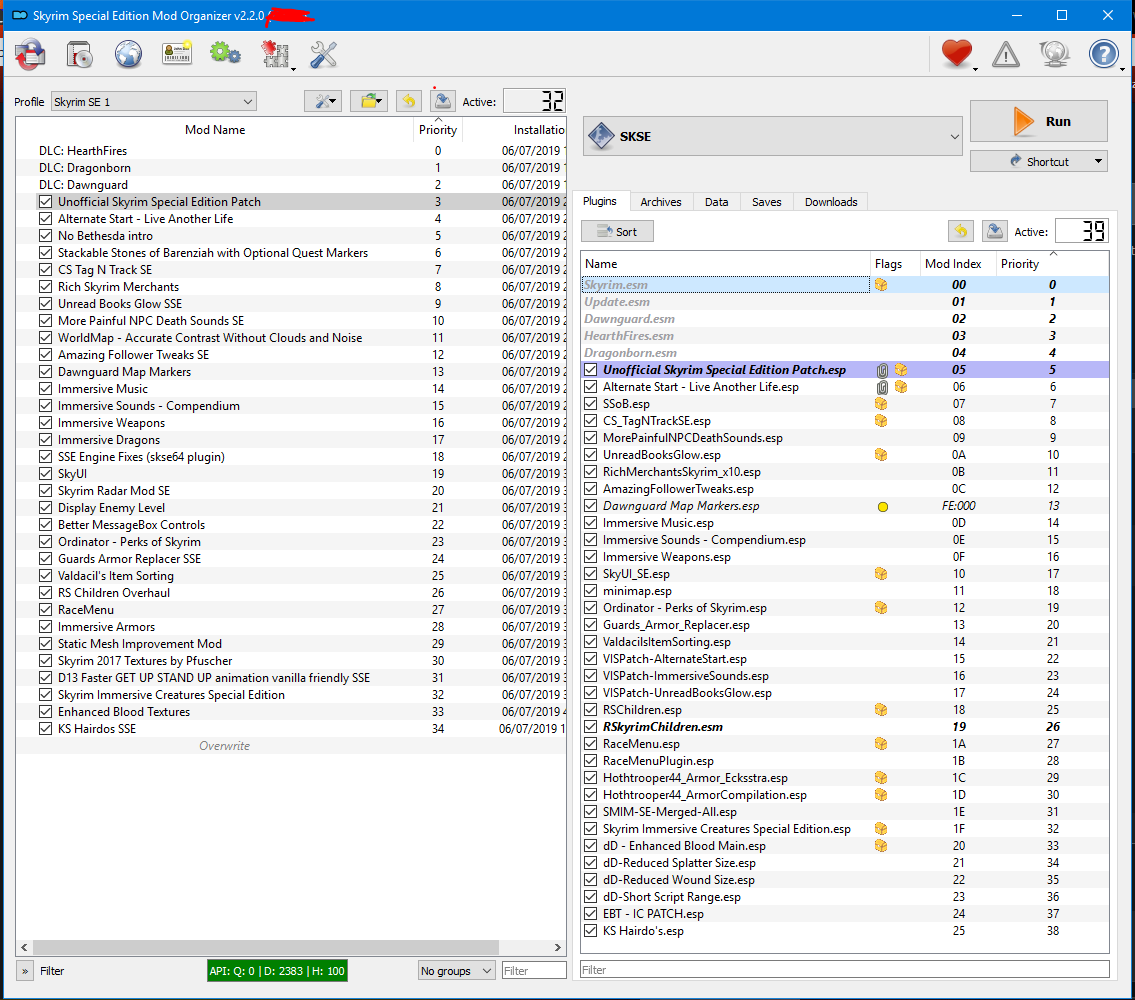Click the mod list horizontal scrollbar thumb

[266, 947]
